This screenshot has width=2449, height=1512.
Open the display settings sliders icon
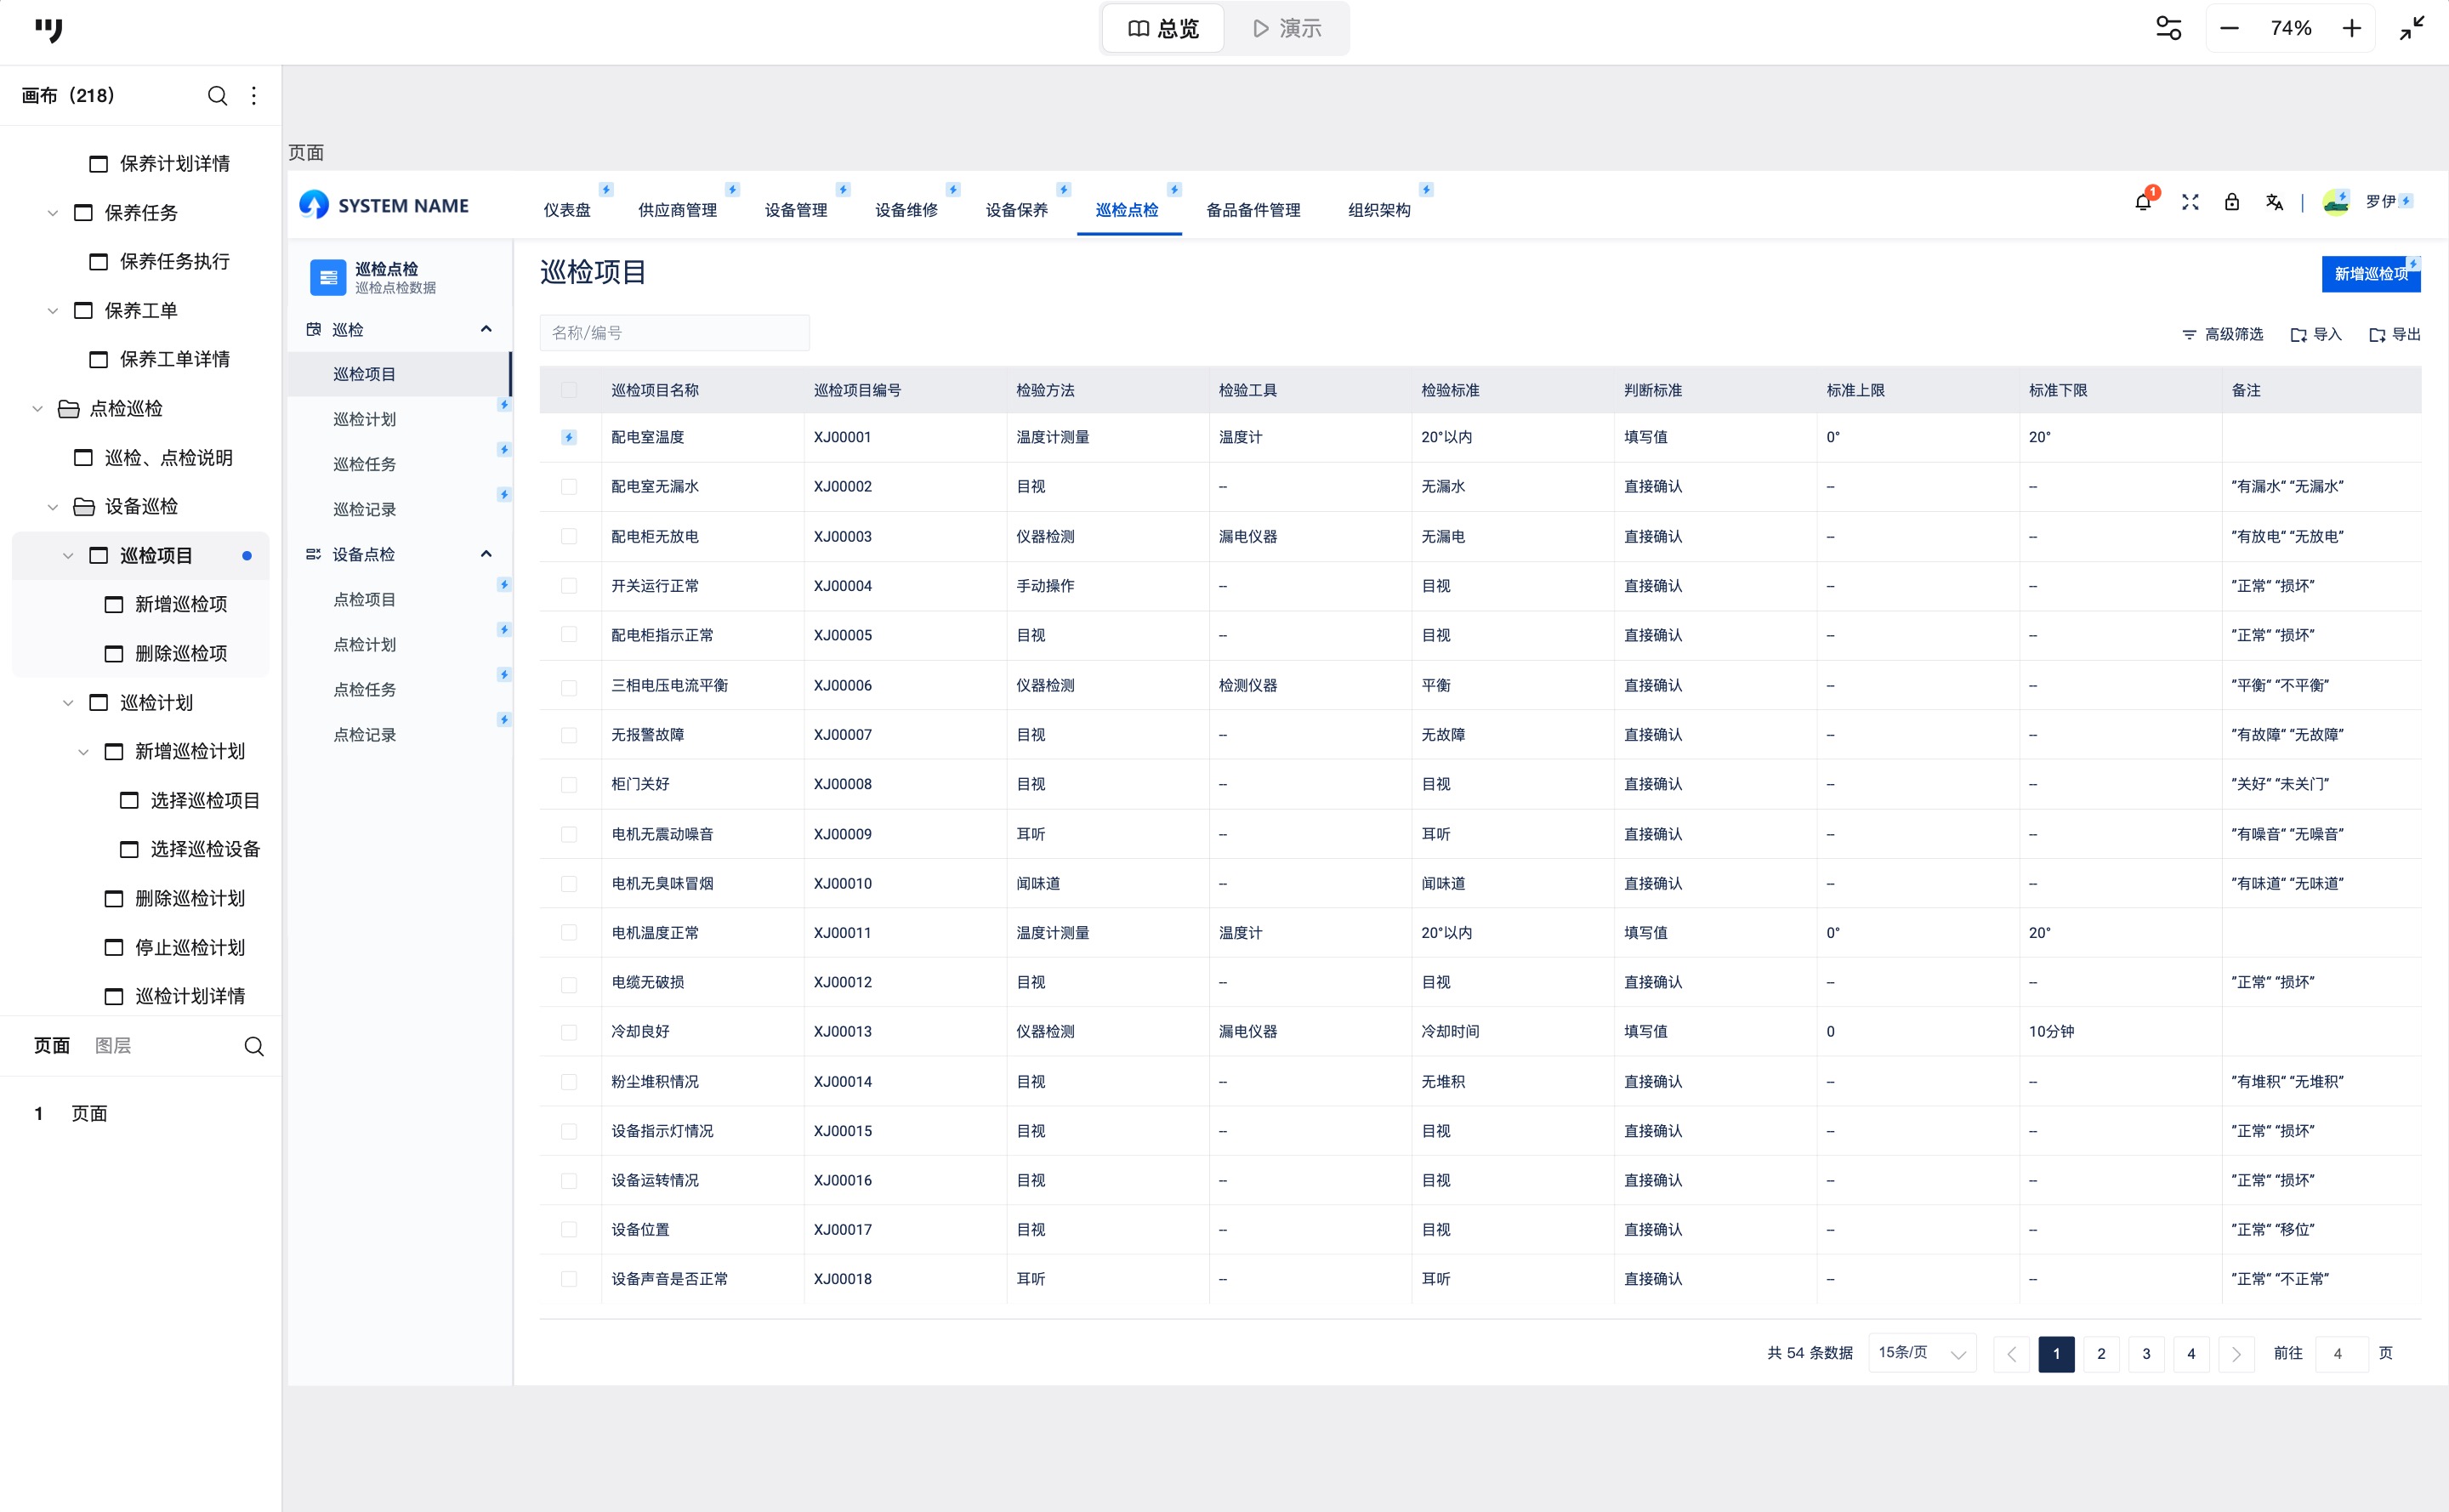pos(2168,28)
